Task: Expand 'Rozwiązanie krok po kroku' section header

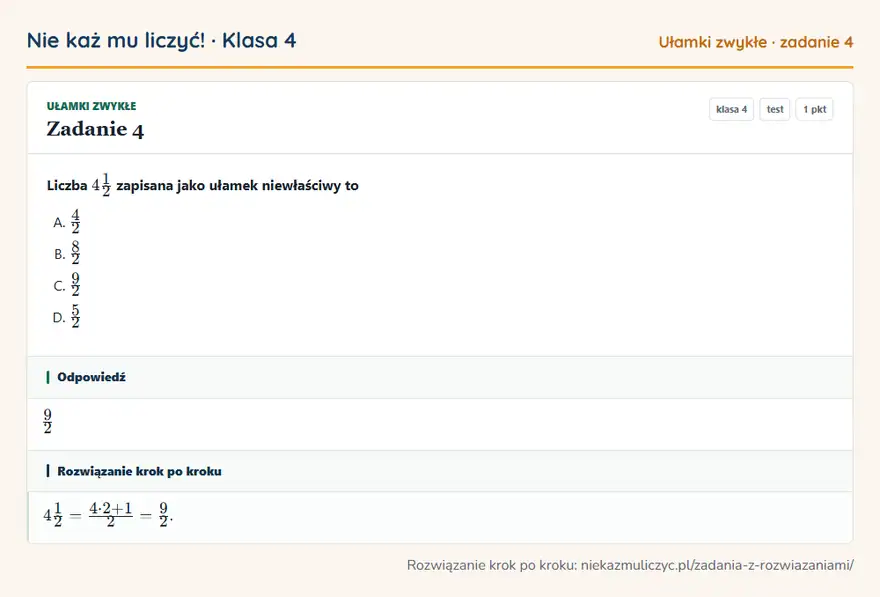Action: pyautogui.click(x=440, y=471)
